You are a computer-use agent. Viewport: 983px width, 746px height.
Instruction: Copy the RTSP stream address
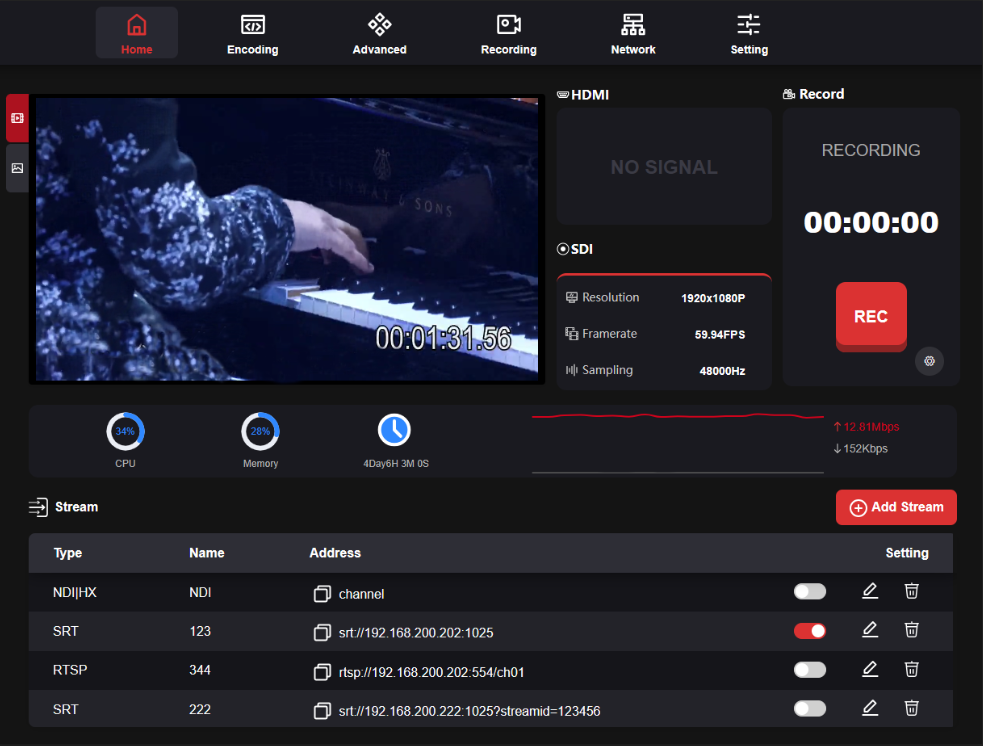322,671
